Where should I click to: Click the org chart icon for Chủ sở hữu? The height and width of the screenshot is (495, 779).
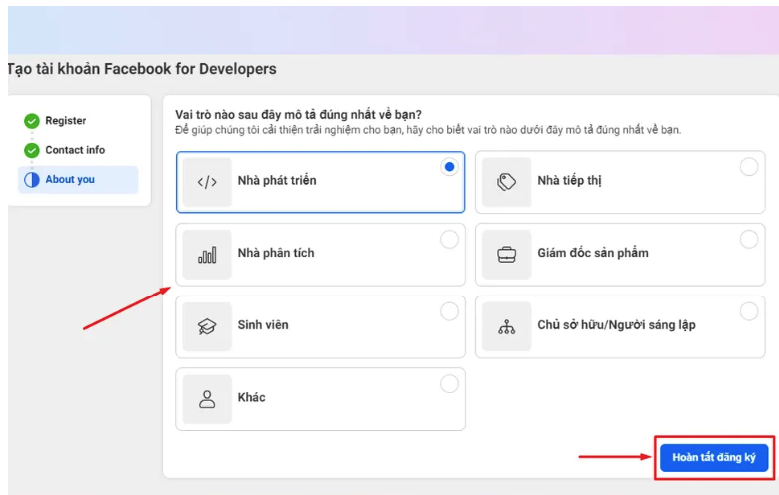click(x=506, y=327)
